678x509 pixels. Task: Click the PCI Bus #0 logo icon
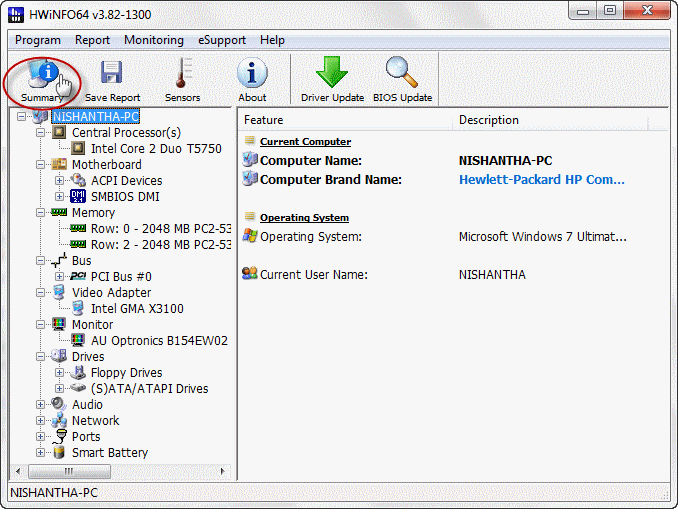[x=78, y=276]
